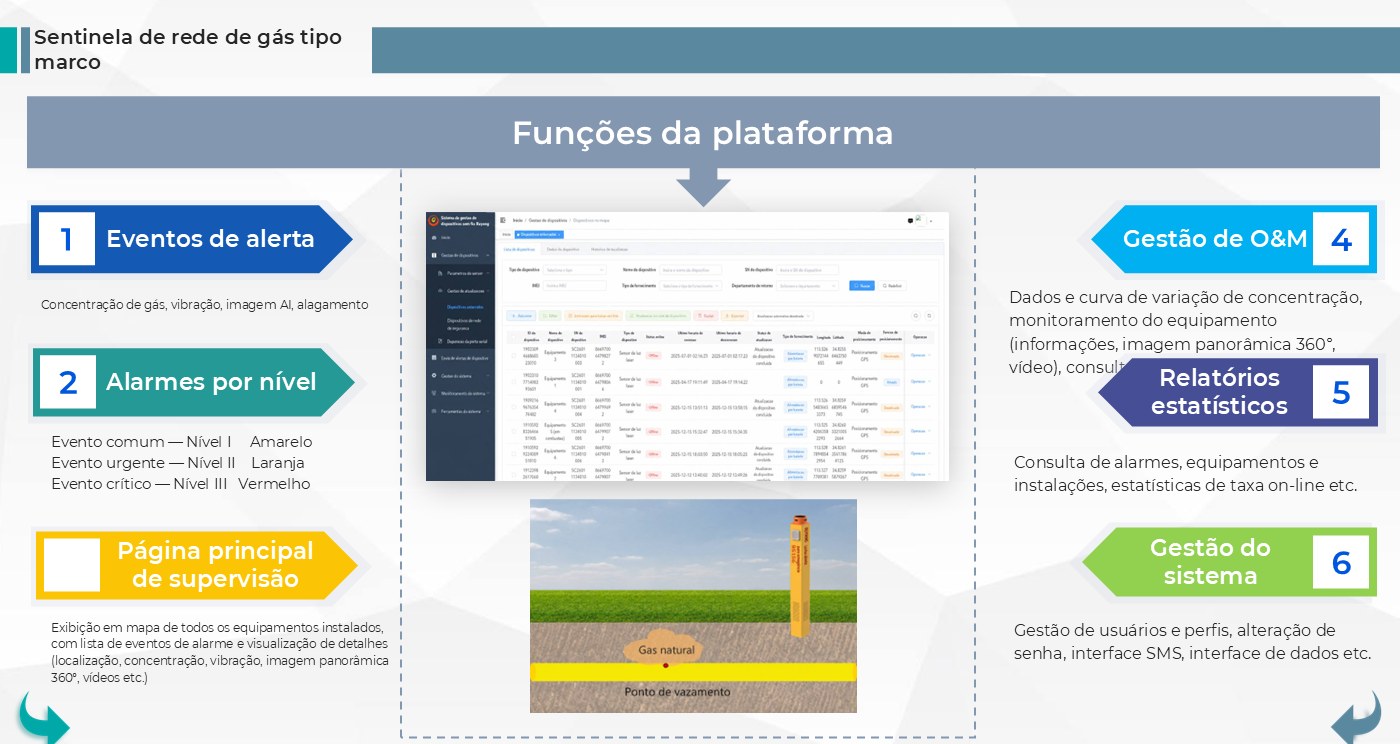Click the blue Adicionar button above the table
Viewport: 1400px width, 744px height.
click(x=521, y=316)
